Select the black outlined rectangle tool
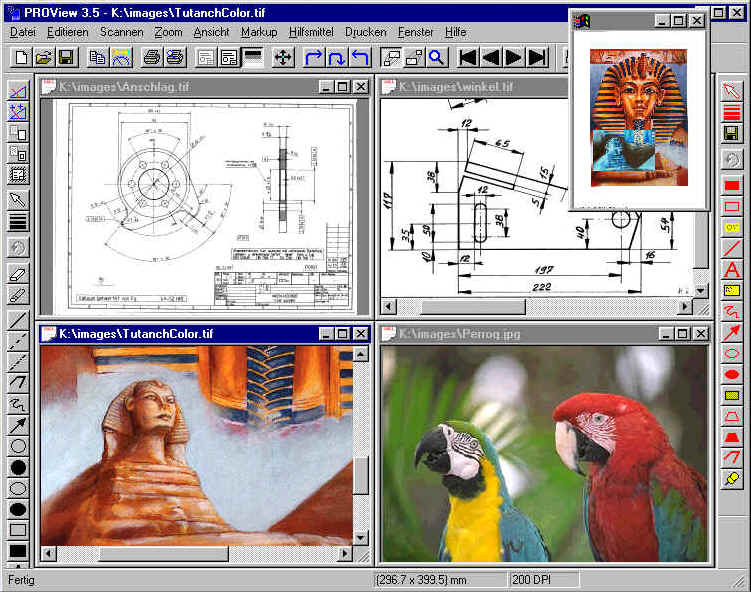Image resolution: width=751 pixels, height=592 pixels. (x=18, y=530)
